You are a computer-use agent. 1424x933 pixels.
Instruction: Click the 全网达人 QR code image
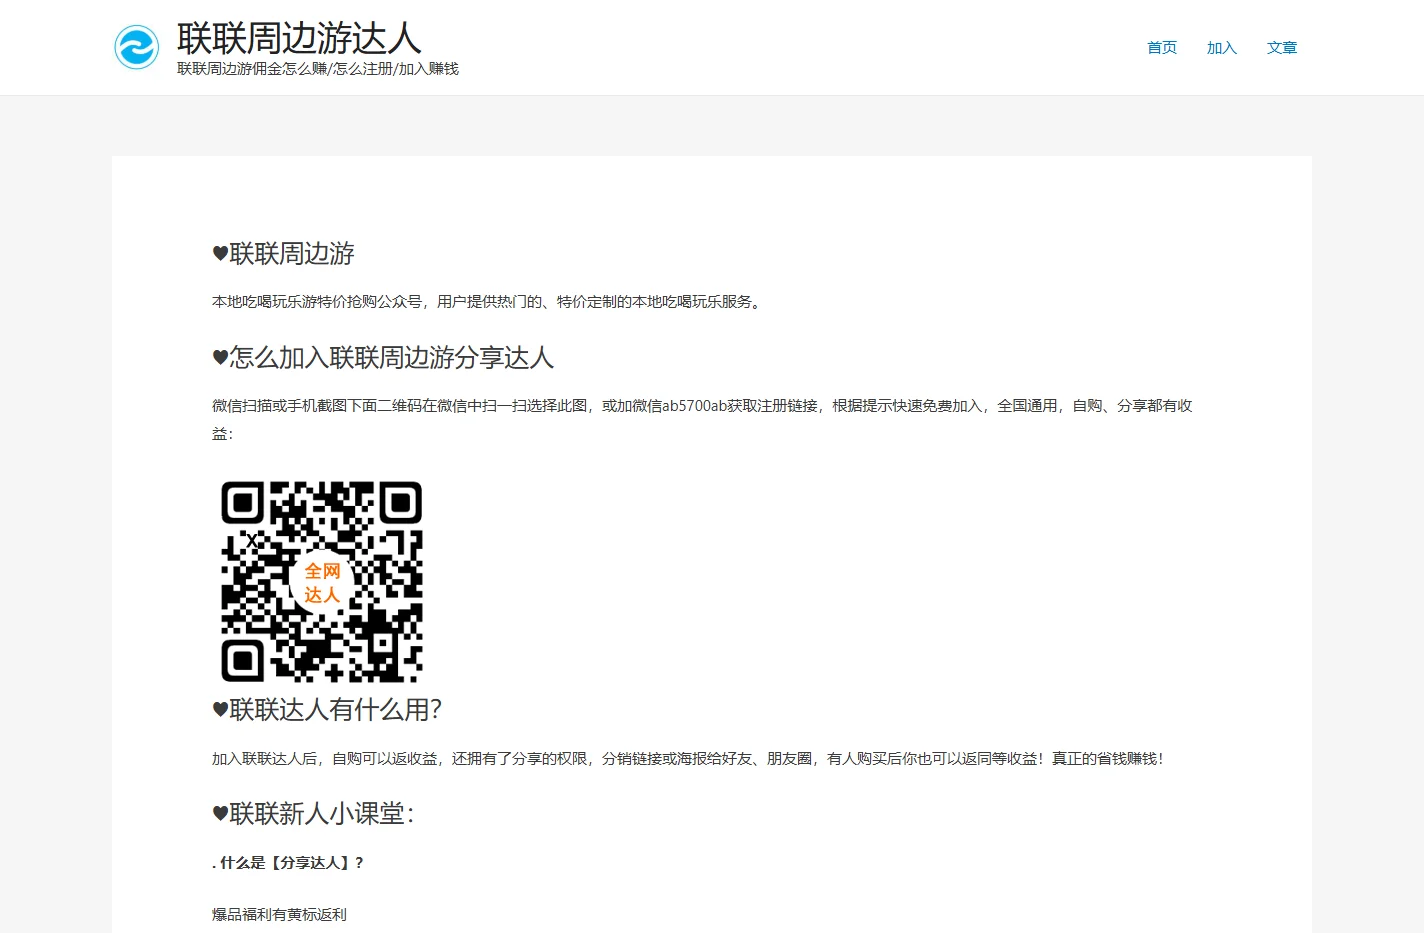point(322,582)
